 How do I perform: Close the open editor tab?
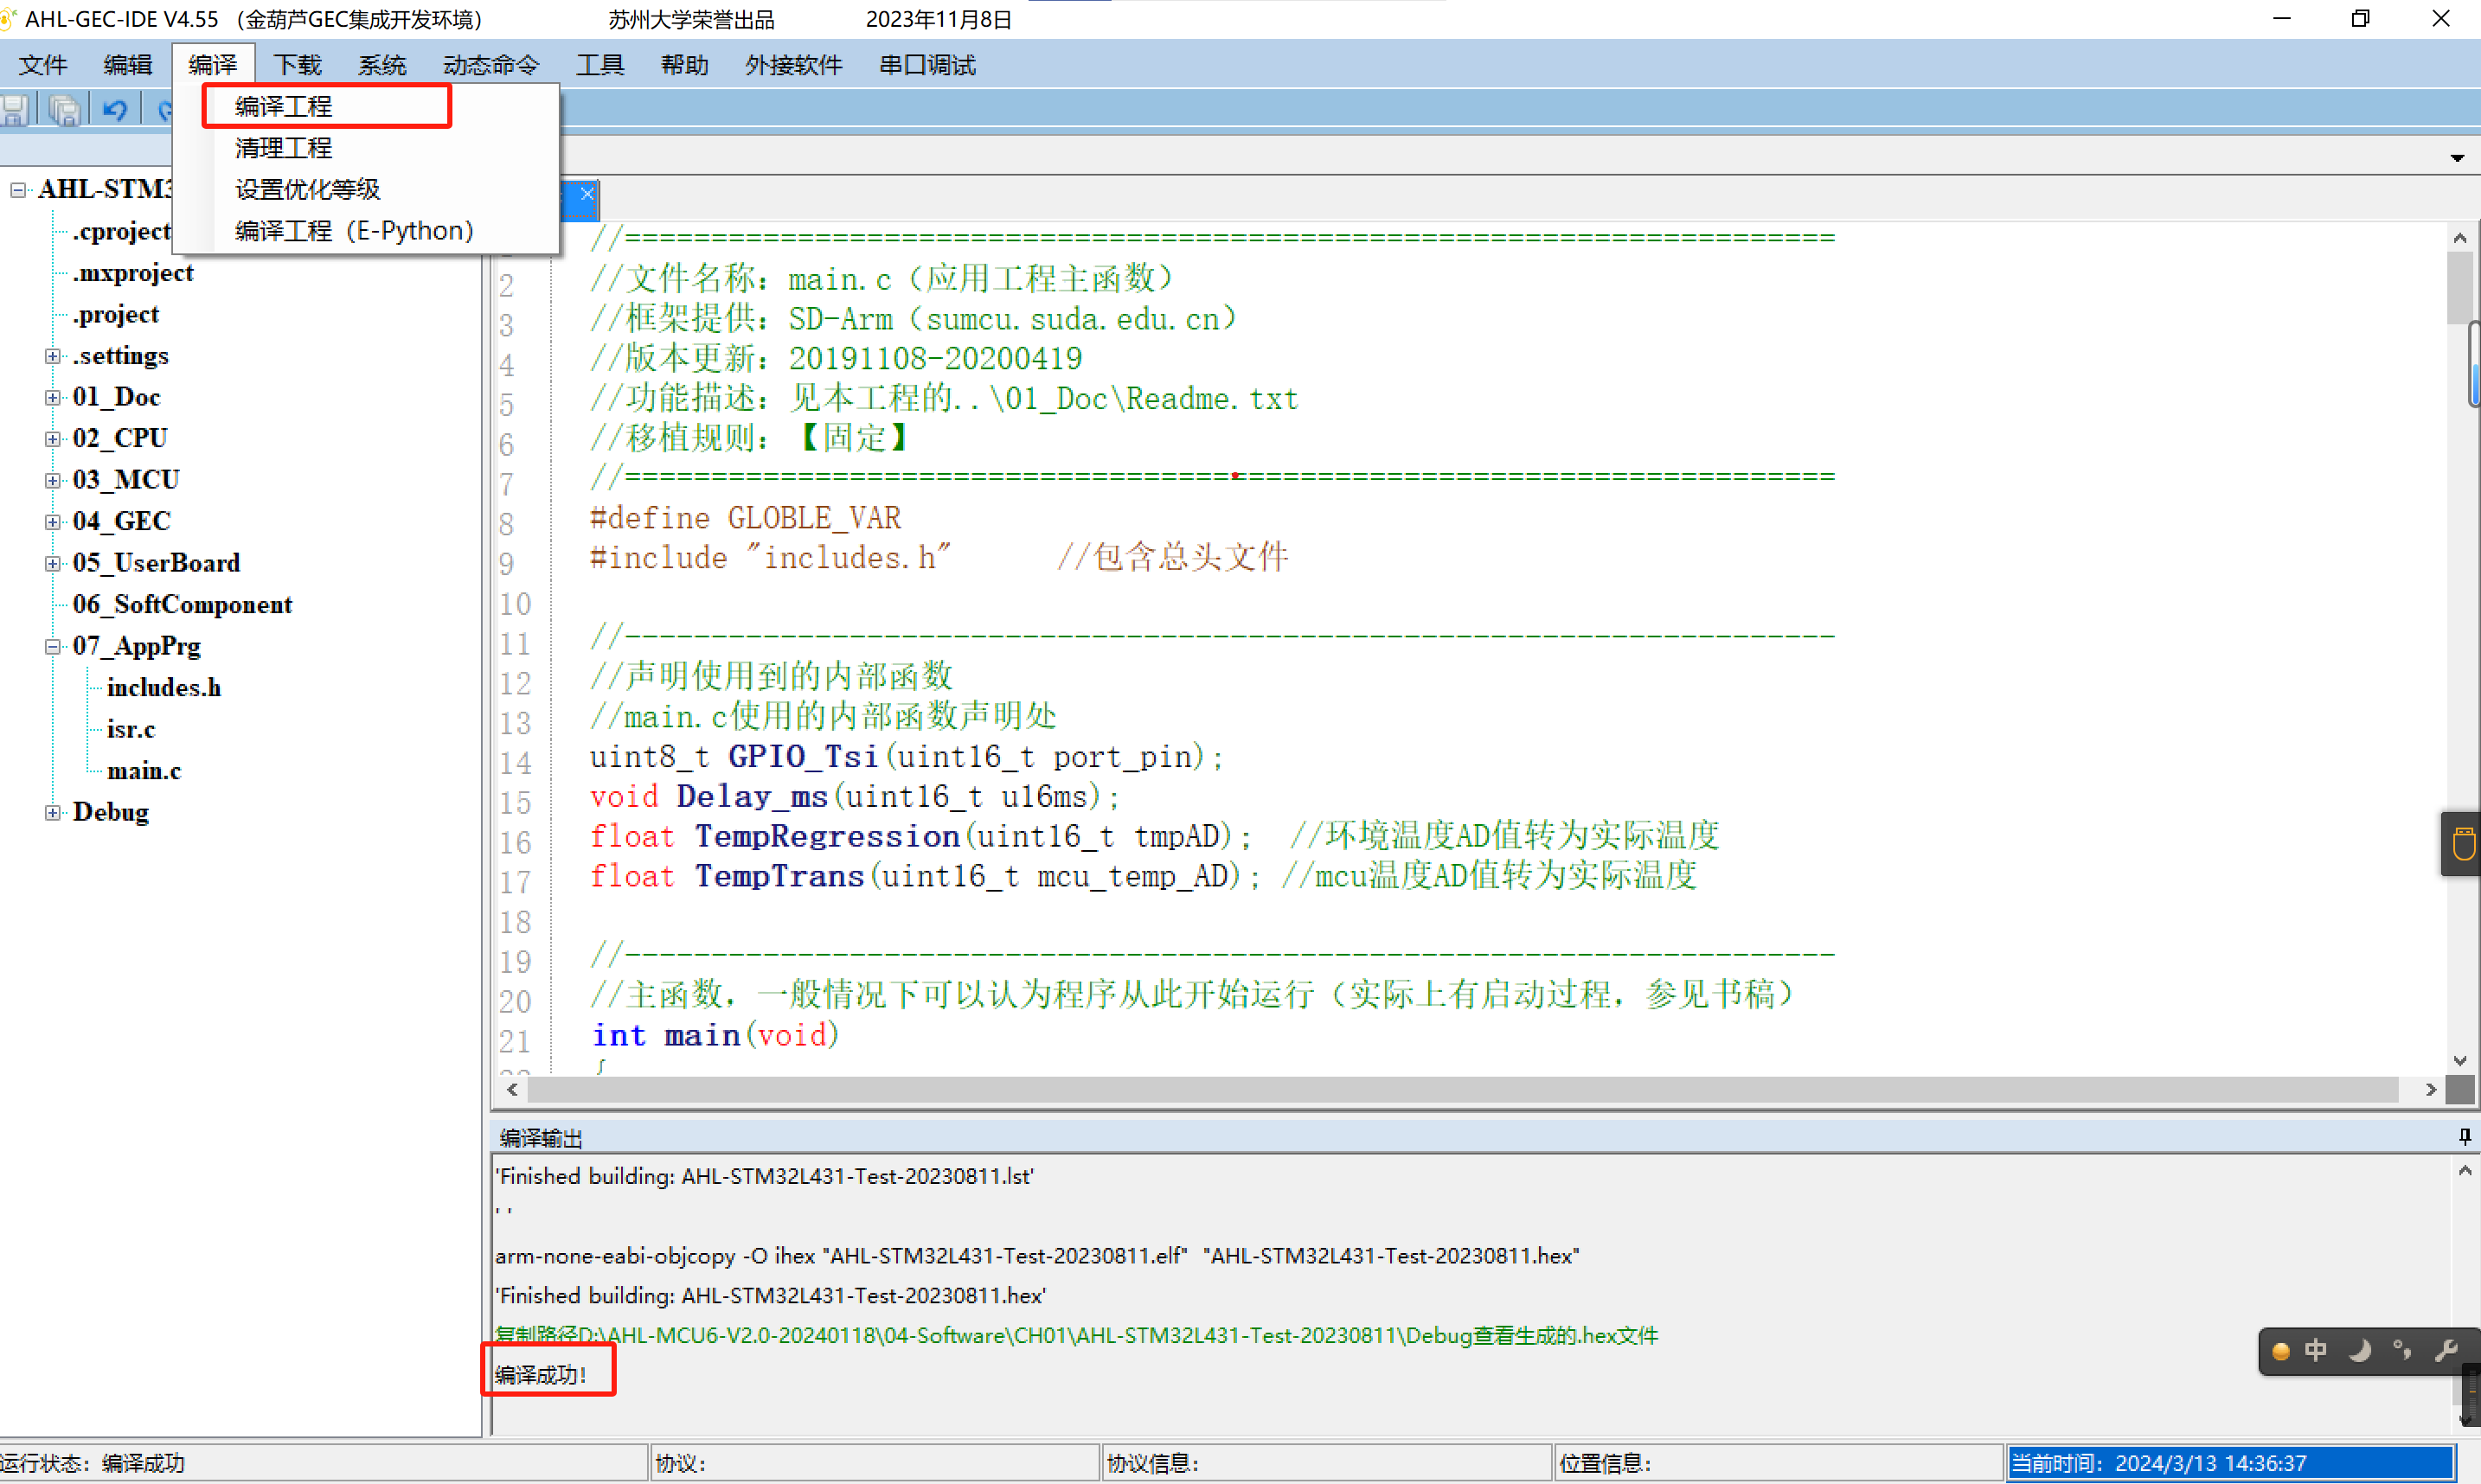[x=587, y=194]
